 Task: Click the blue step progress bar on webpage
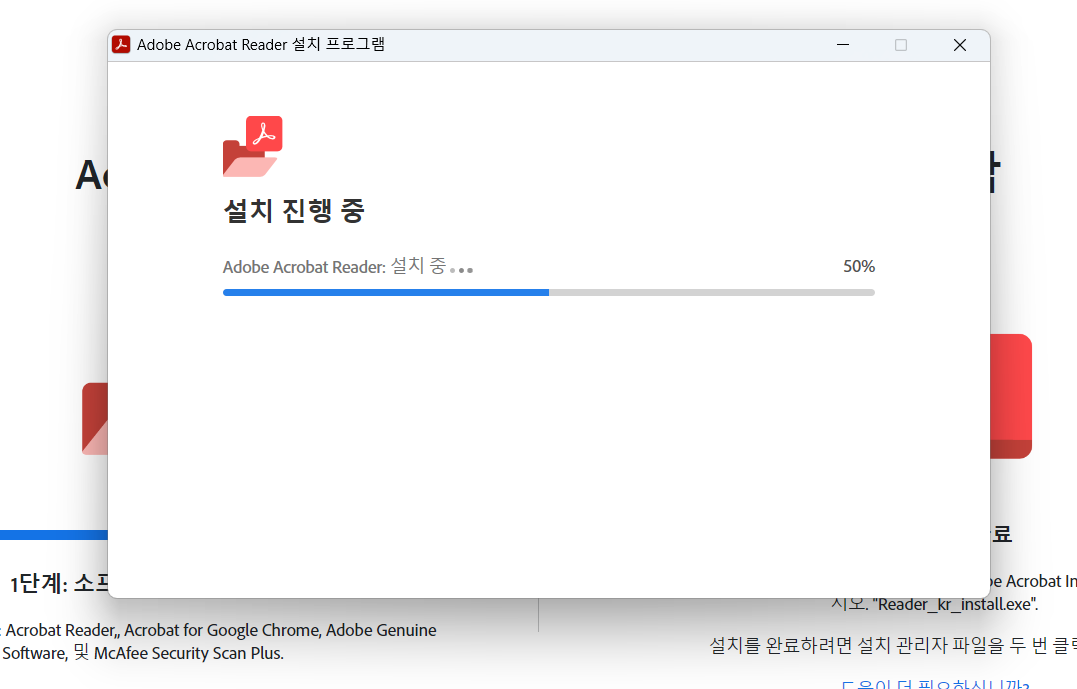pyautogui.click(x=54, y=535)
